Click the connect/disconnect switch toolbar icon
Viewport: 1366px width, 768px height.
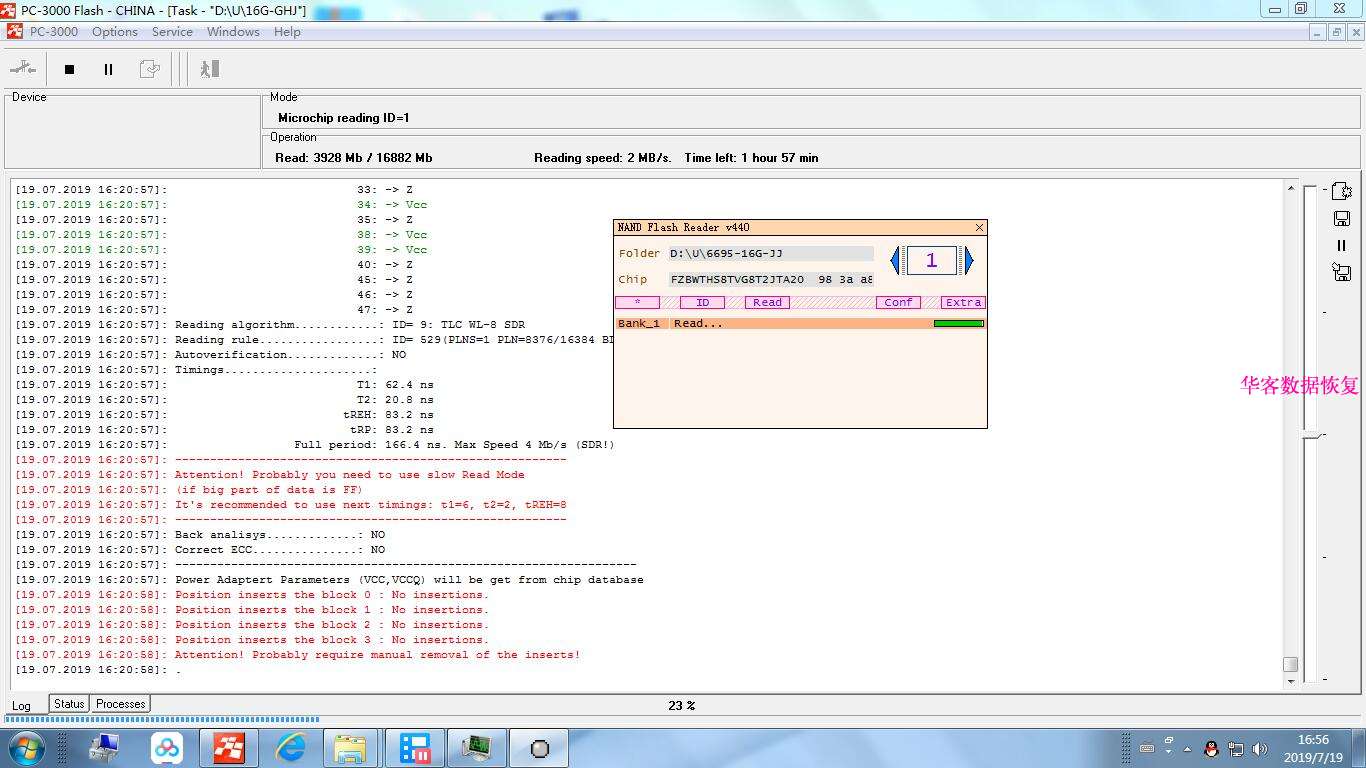point(22,69)
